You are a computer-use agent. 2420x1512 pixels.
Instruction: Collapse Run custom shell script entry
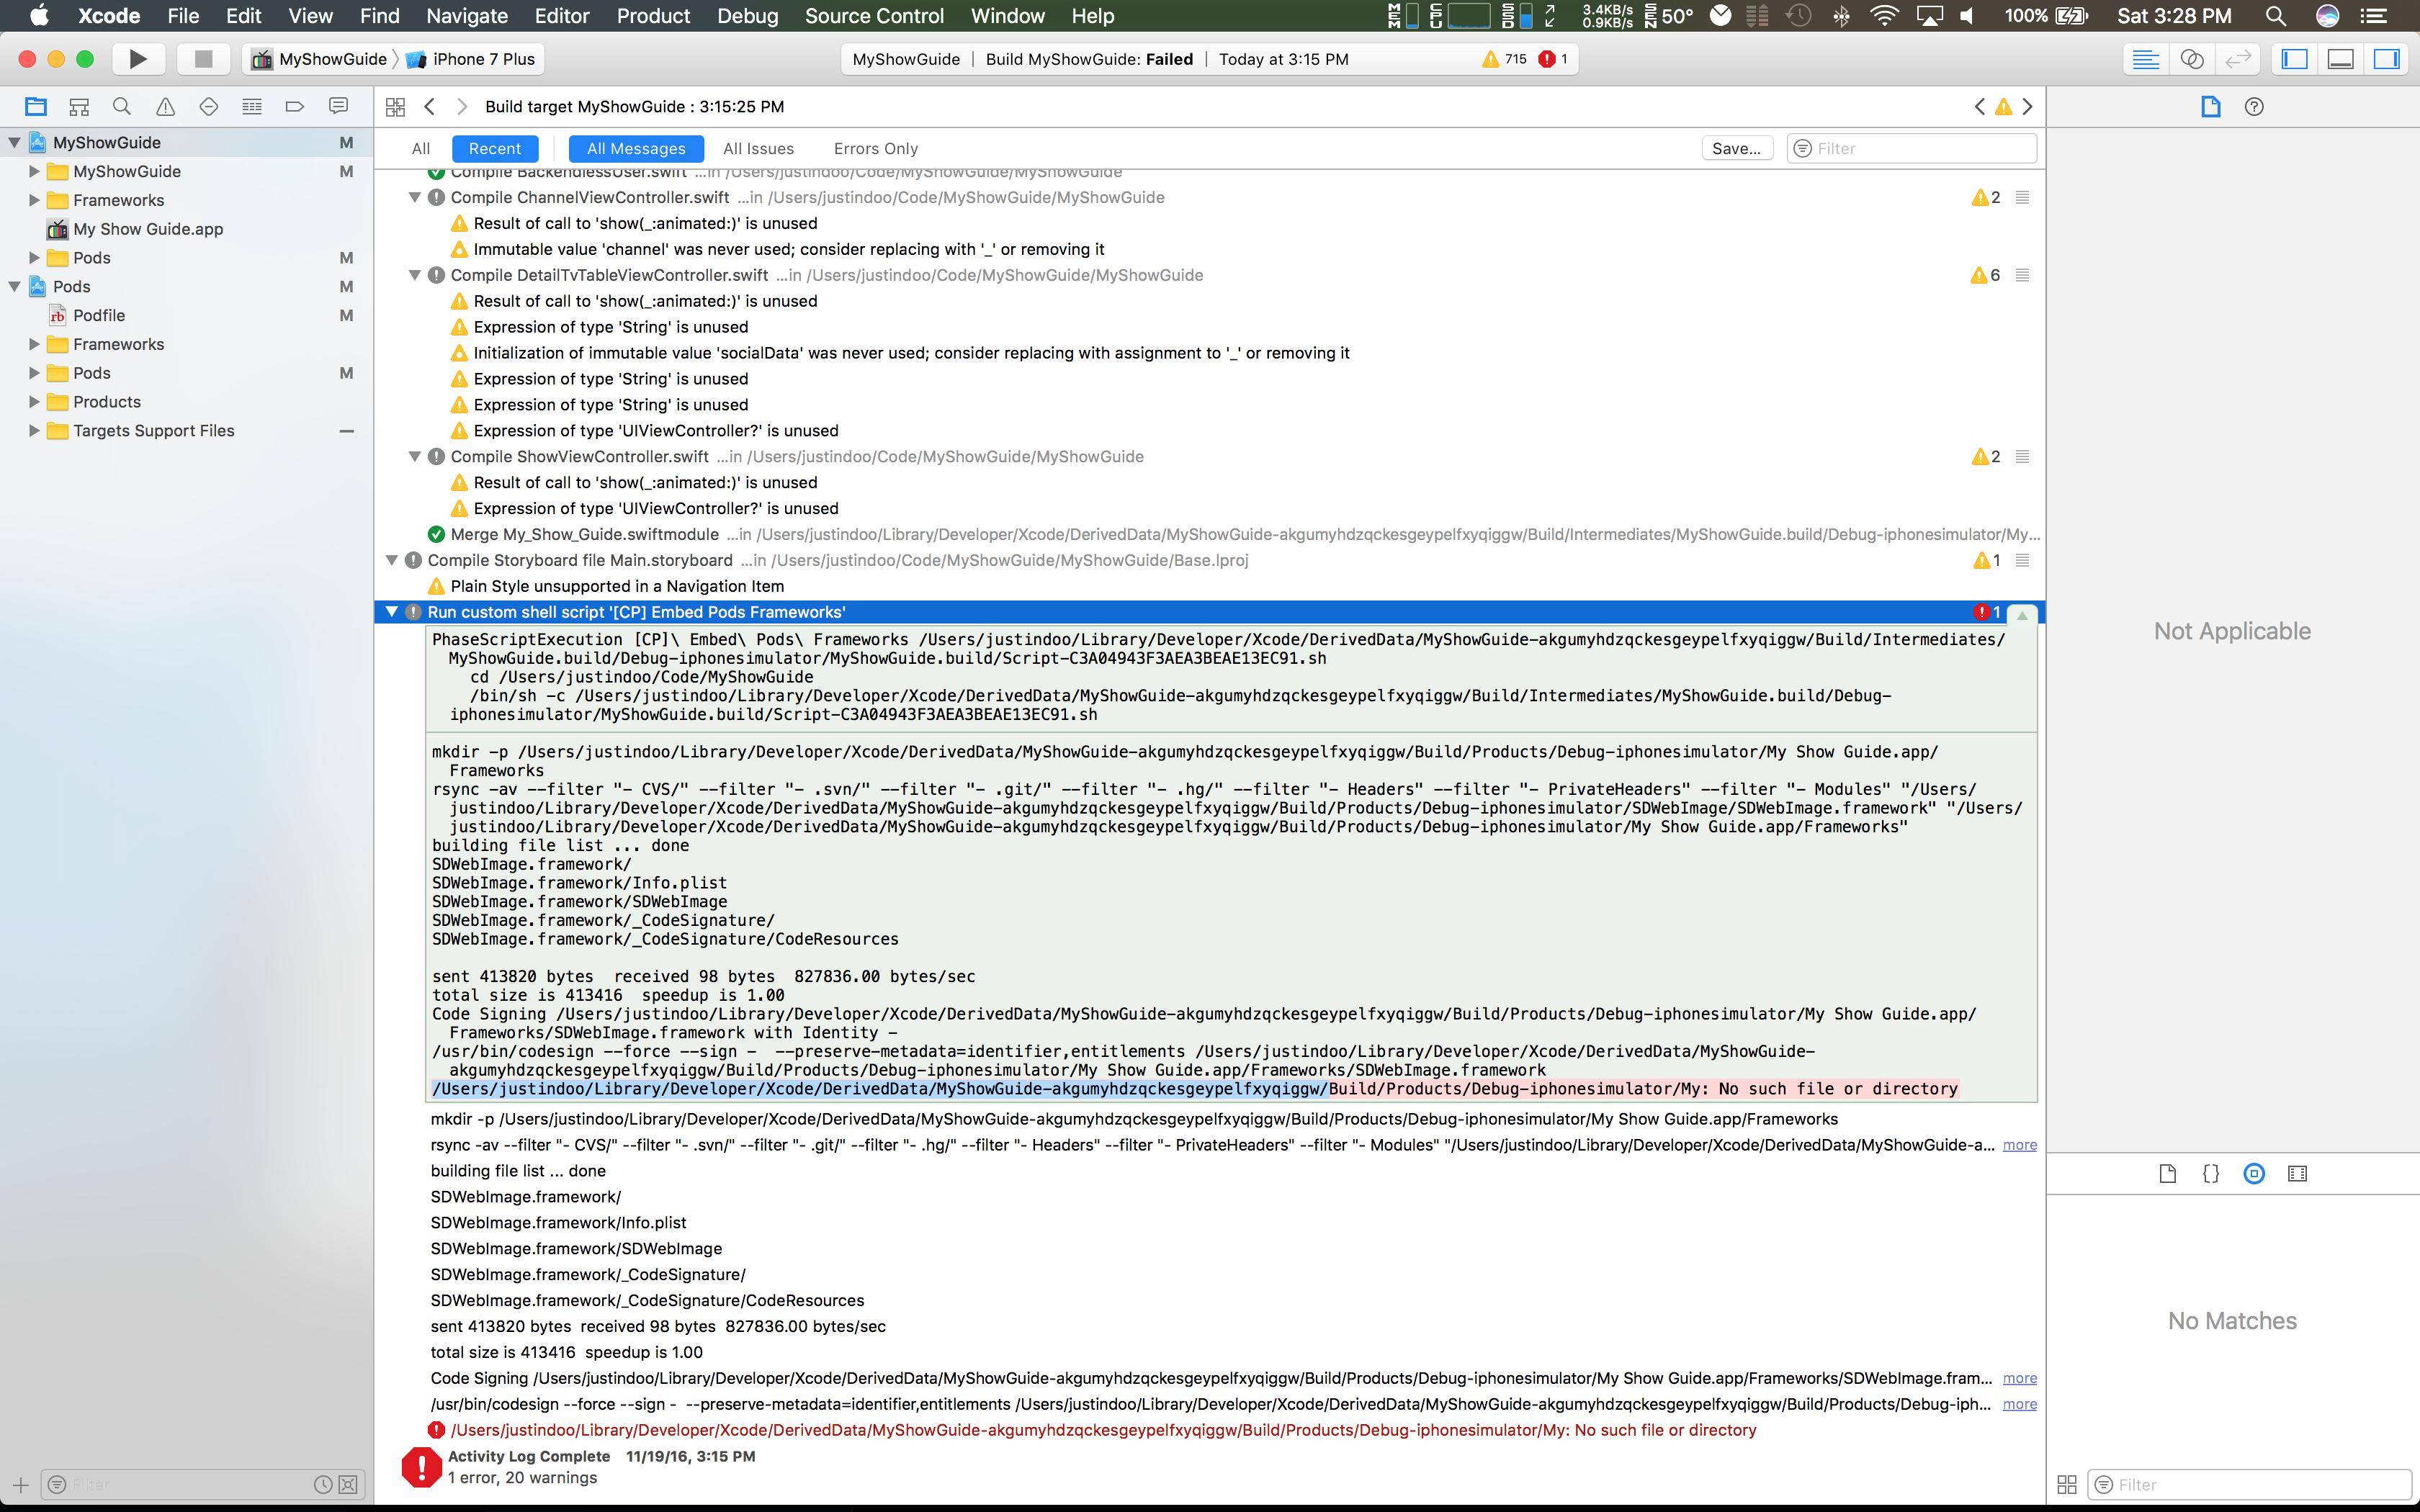click(x=391, y=612)
